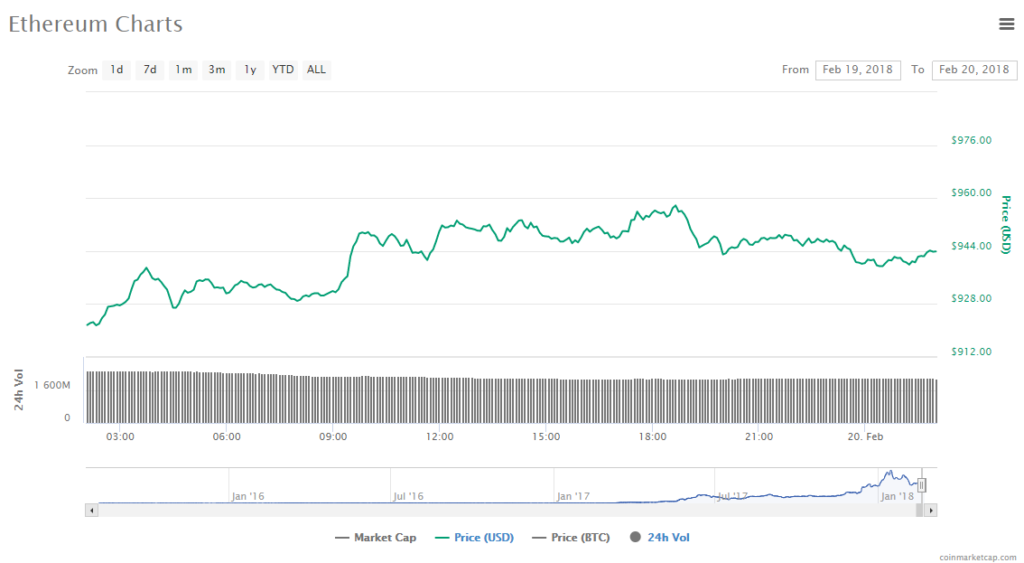Screen dimensions: 1024x563
Task: Click the Ethereum Charts heading
Action: (x=95, y=24)
